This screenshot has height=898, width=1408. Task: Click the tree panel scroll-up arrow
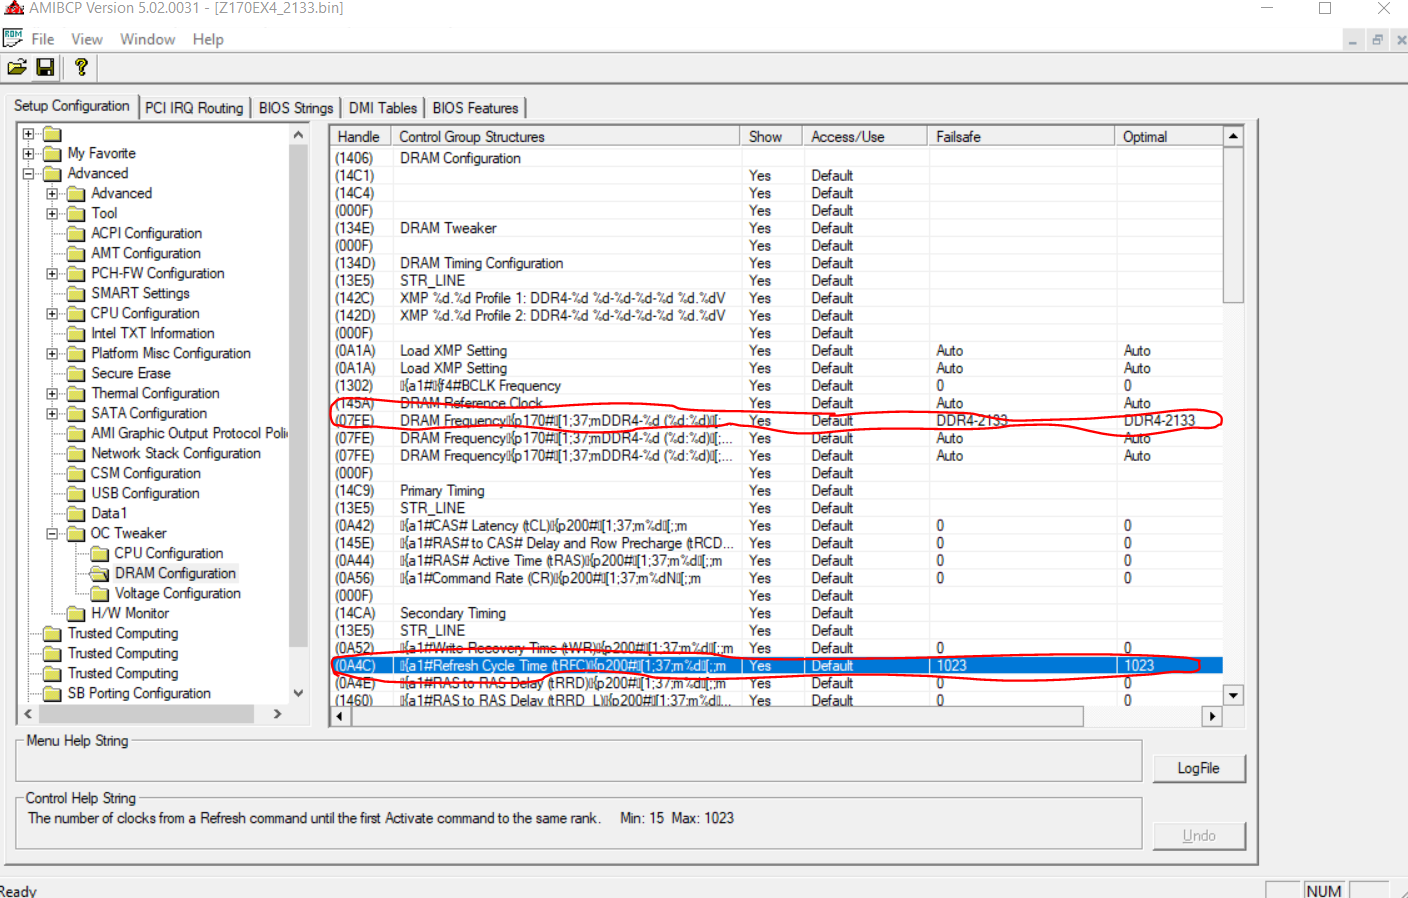click(298, 135)
